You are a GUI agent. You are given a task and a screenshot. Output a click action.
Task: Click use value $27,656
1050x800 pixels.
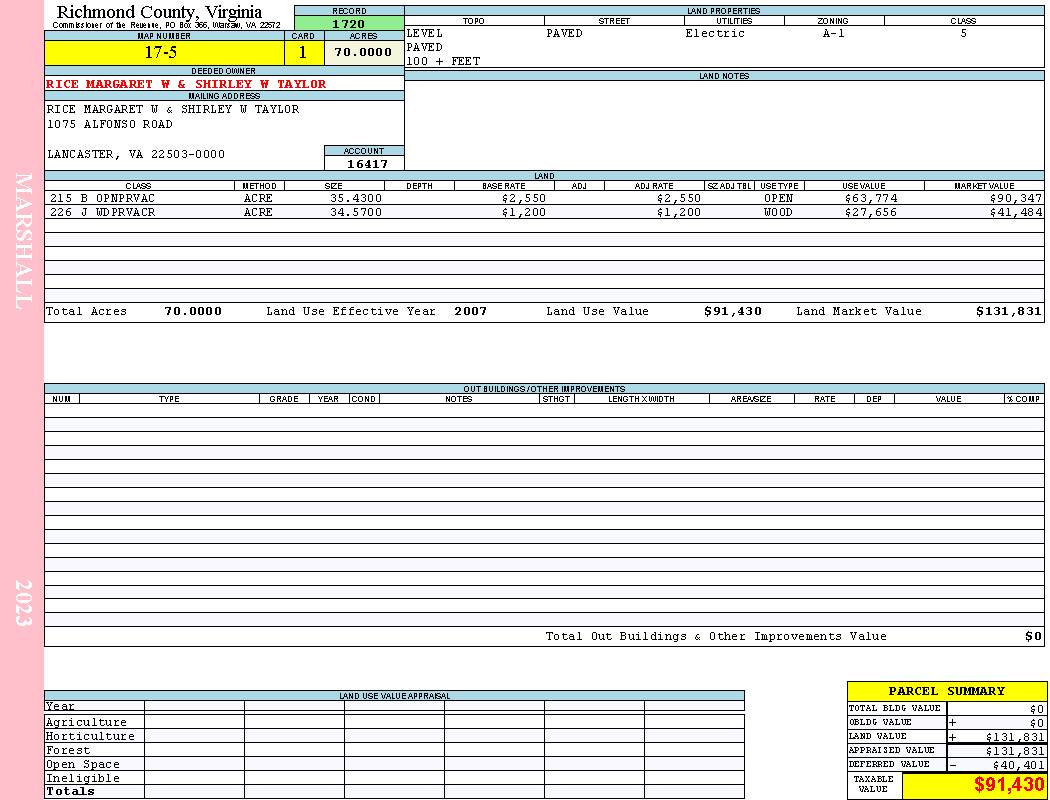[871, 213]
